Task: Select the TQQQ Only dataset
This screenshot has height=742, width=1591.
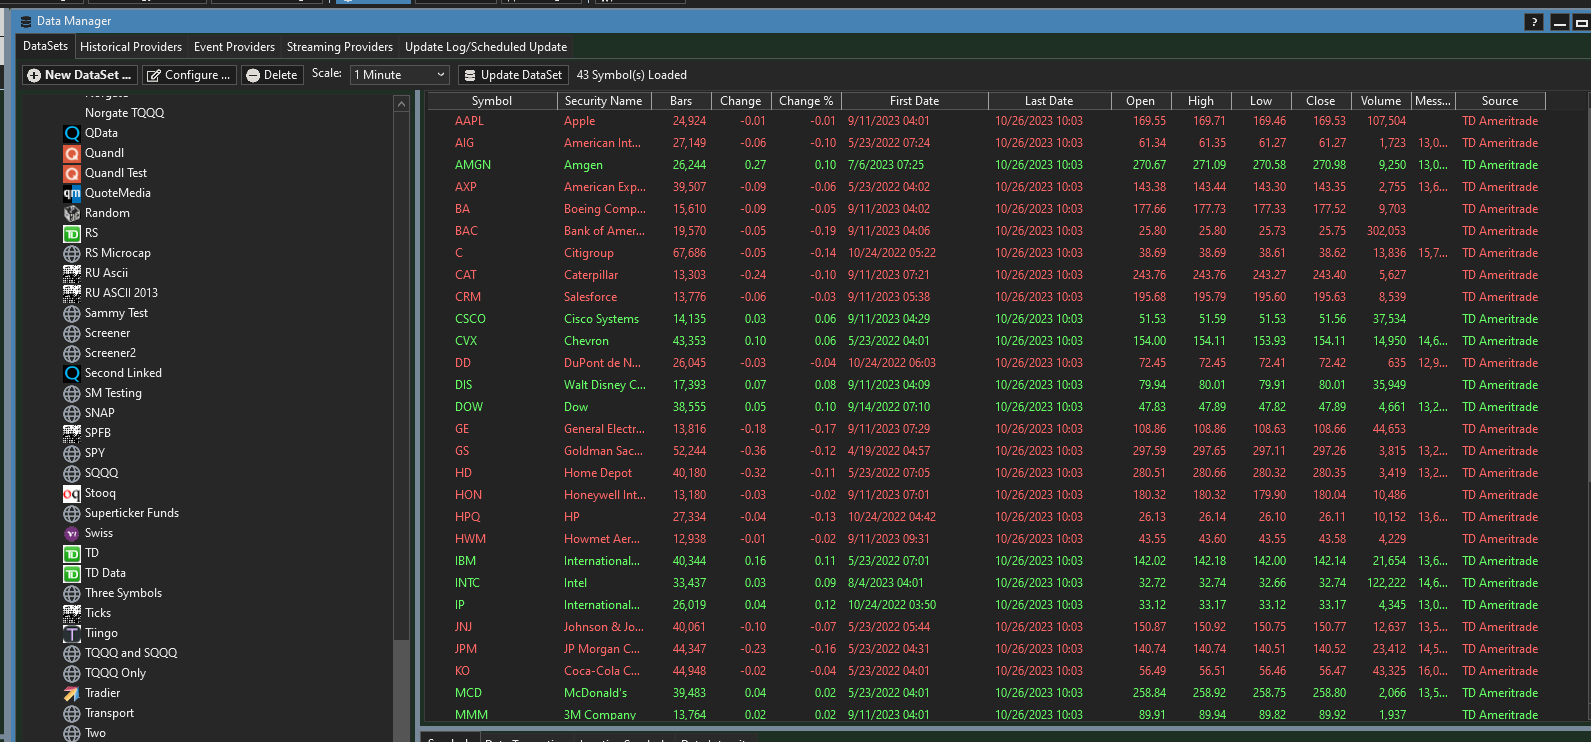Action: 115,673
